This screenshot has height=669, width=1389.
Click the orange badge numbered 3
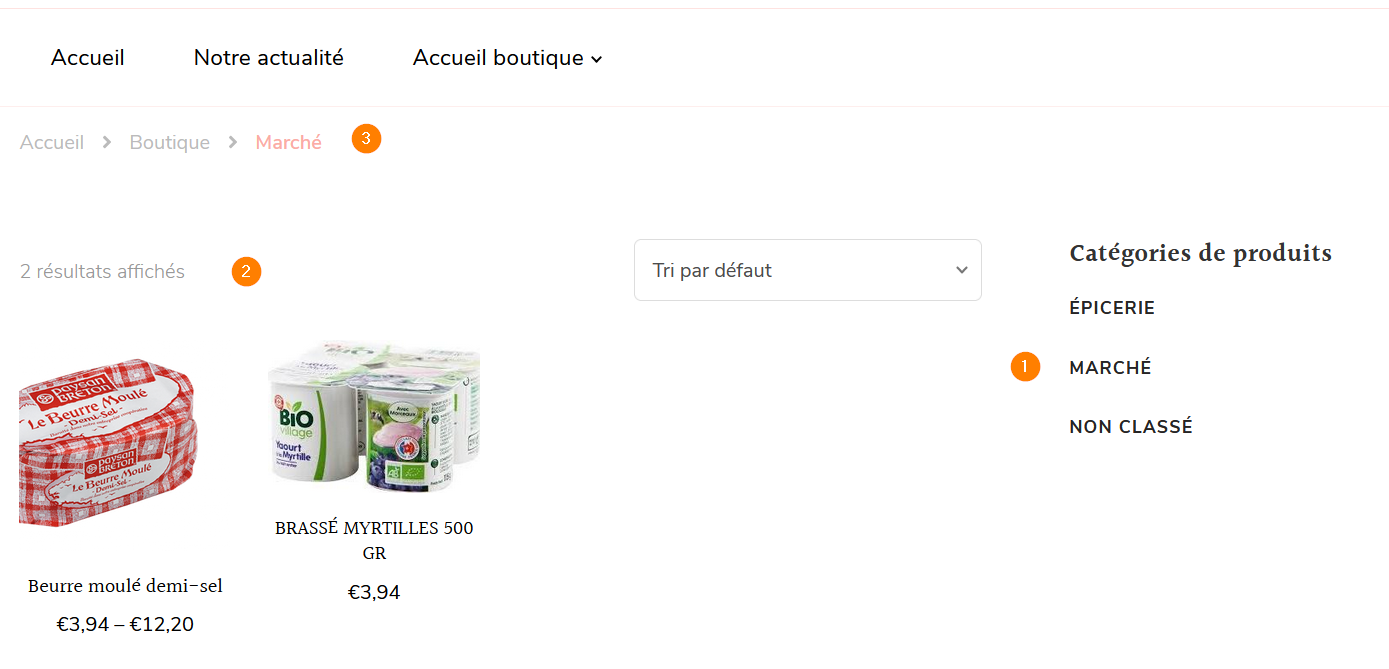366,139
